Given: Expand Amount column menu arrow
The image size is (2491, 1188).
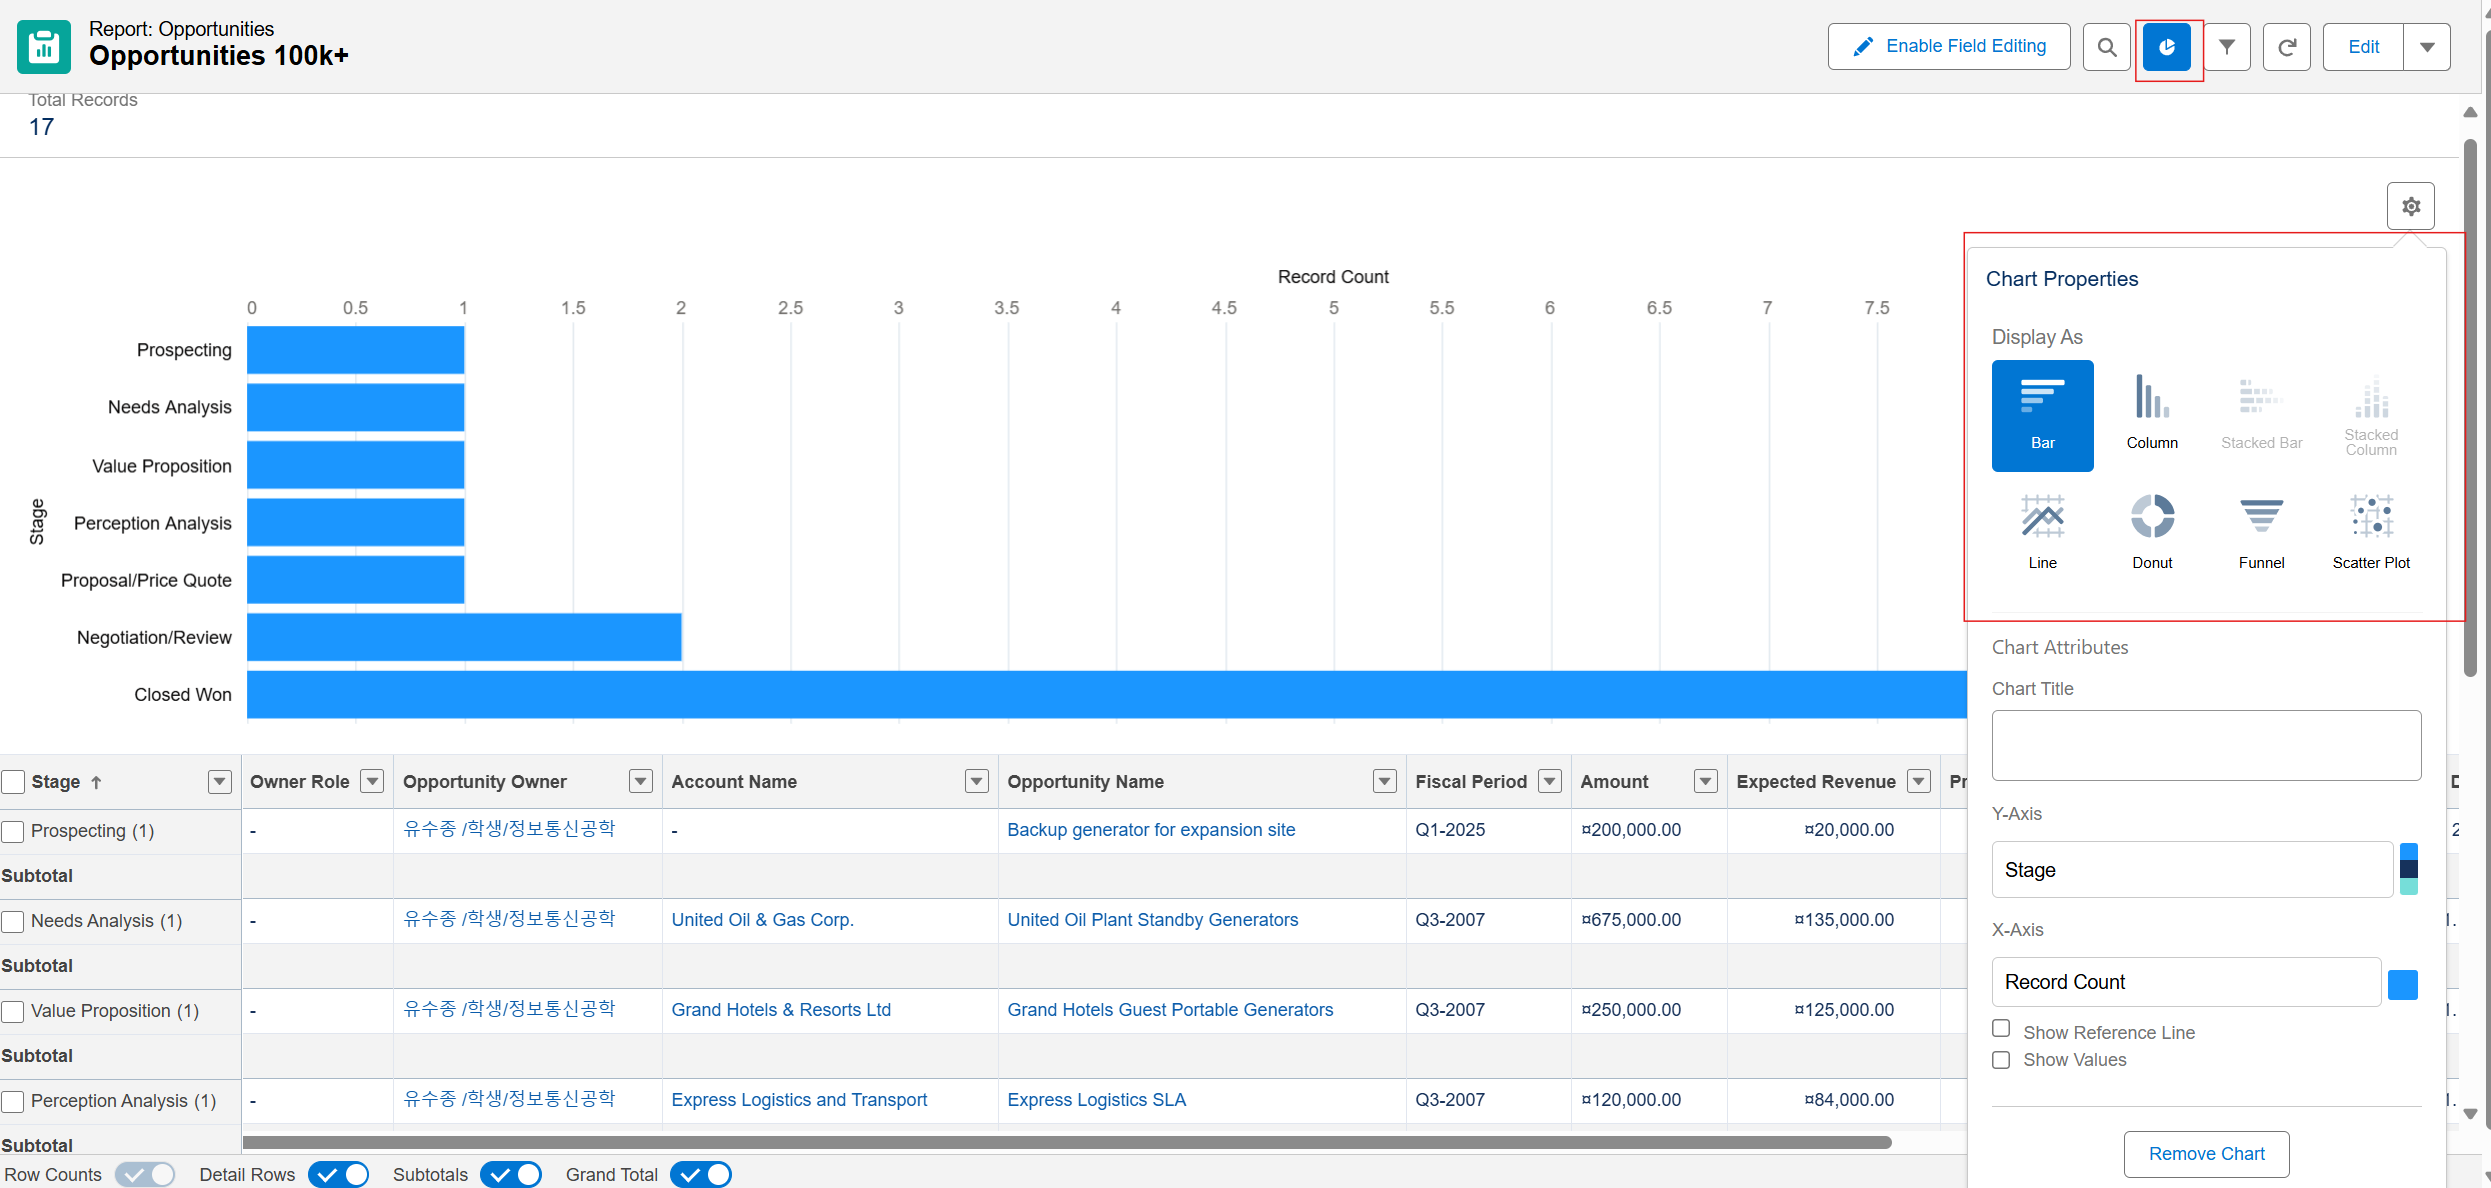Looking at the screenshot, I should [1706, 782].
